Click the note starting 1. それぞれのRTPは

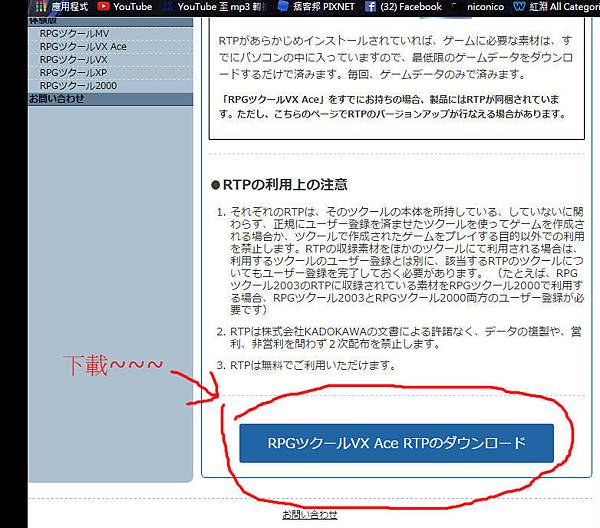click(x=401, y=261)
